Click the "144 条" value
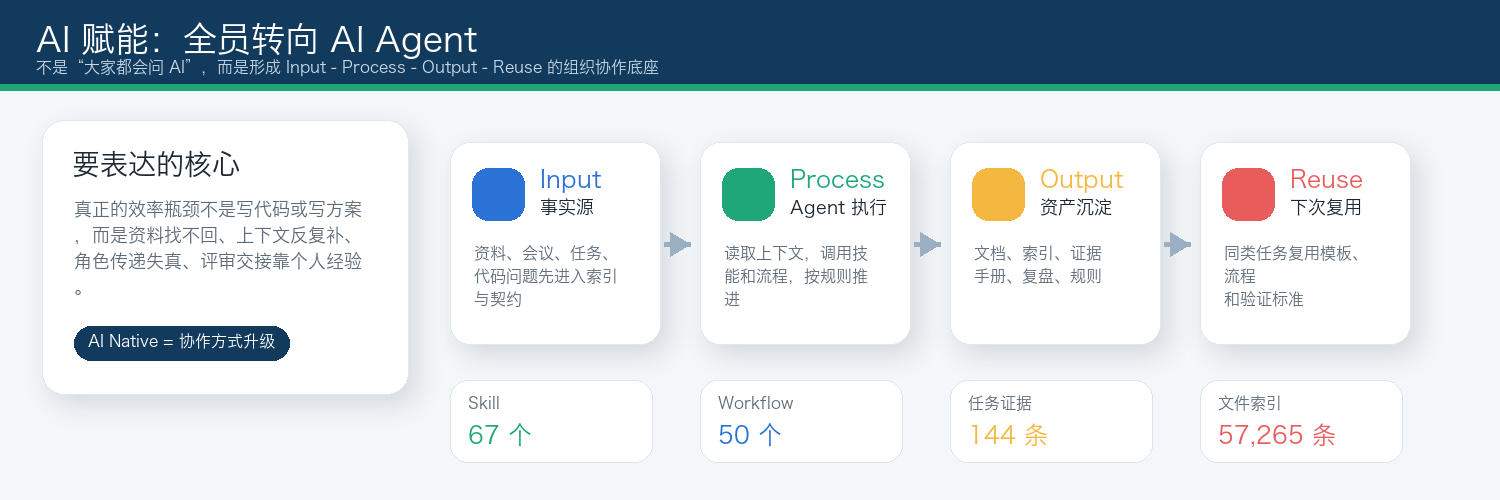Image resolution: width=1500 pixels, height=500 pixels. click(x=1008, y=435)
